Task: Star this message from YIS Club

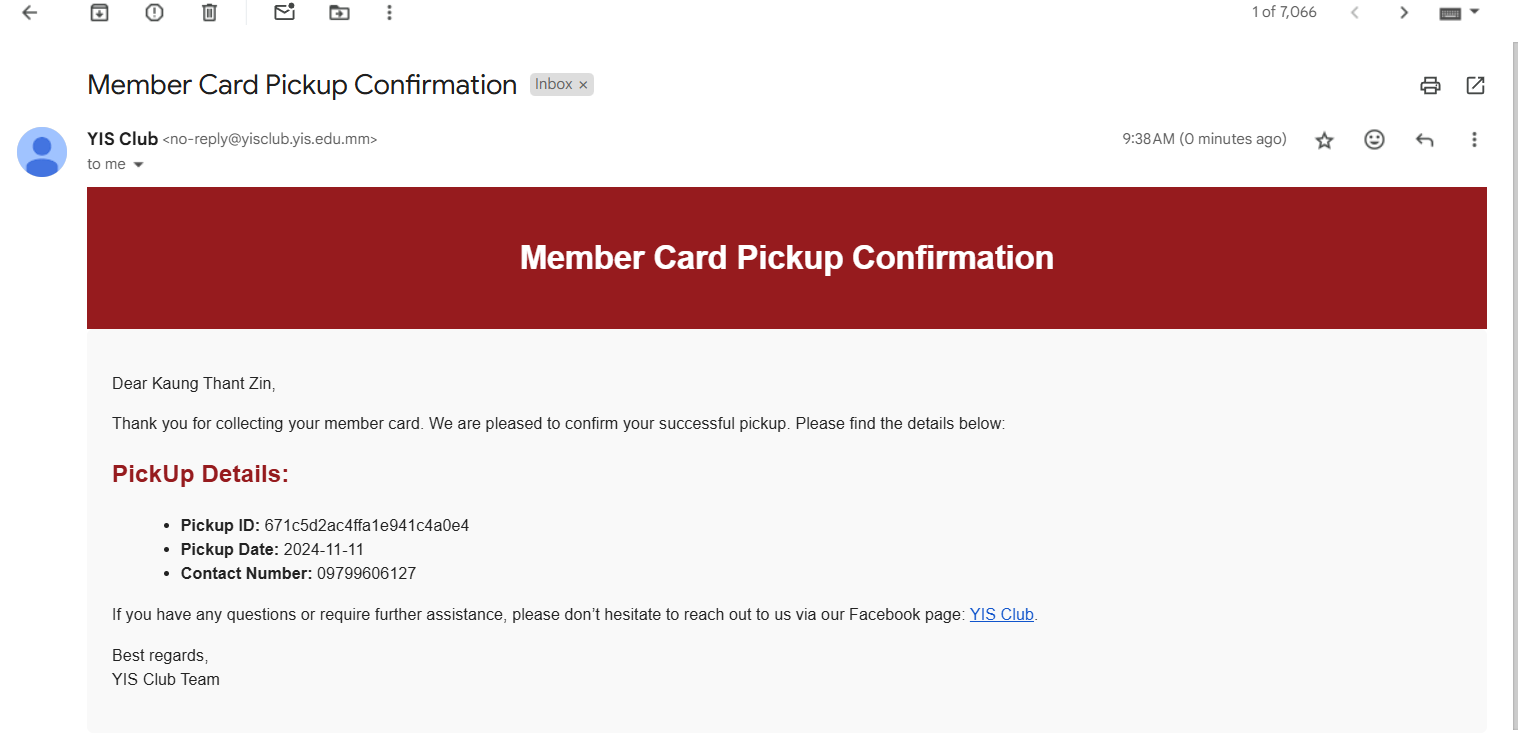Action: coord(1325,140)
